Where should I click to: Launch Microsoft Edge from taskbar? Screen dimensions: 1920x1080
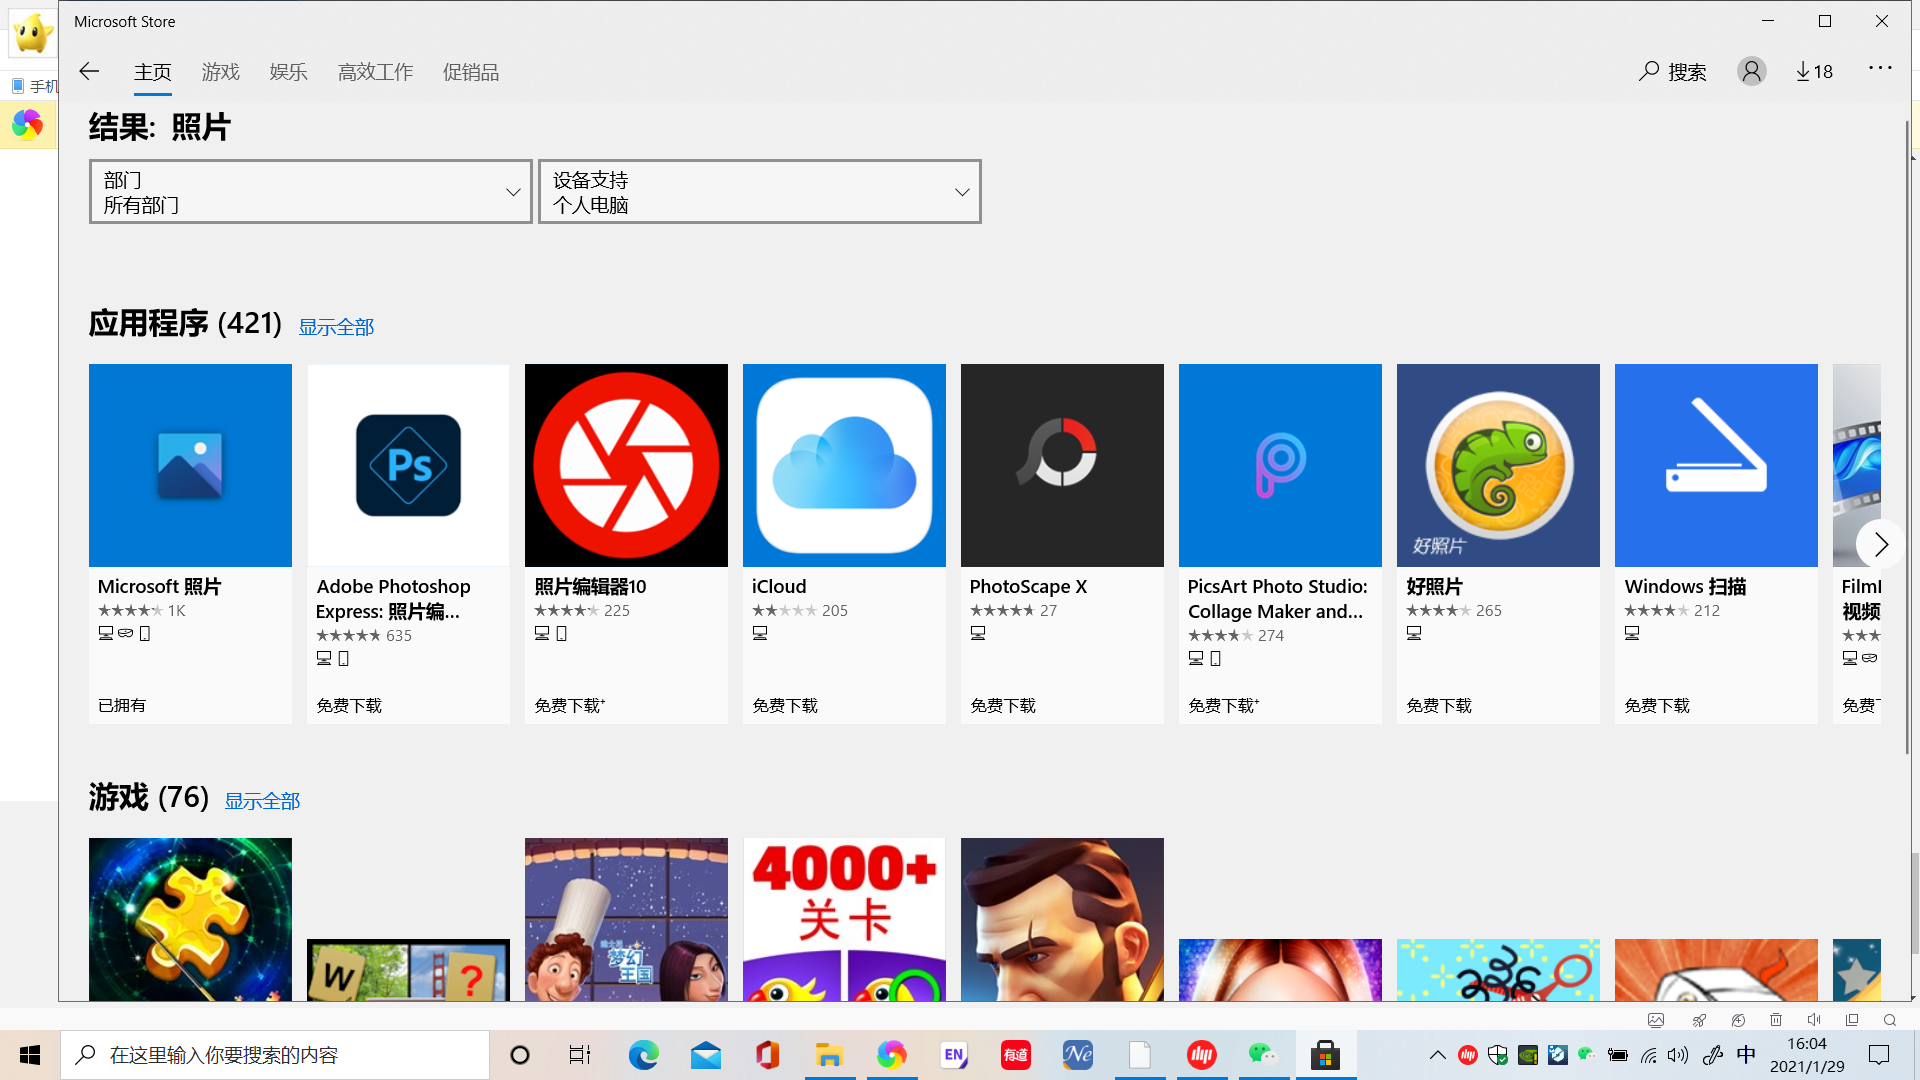point(643,1055)
